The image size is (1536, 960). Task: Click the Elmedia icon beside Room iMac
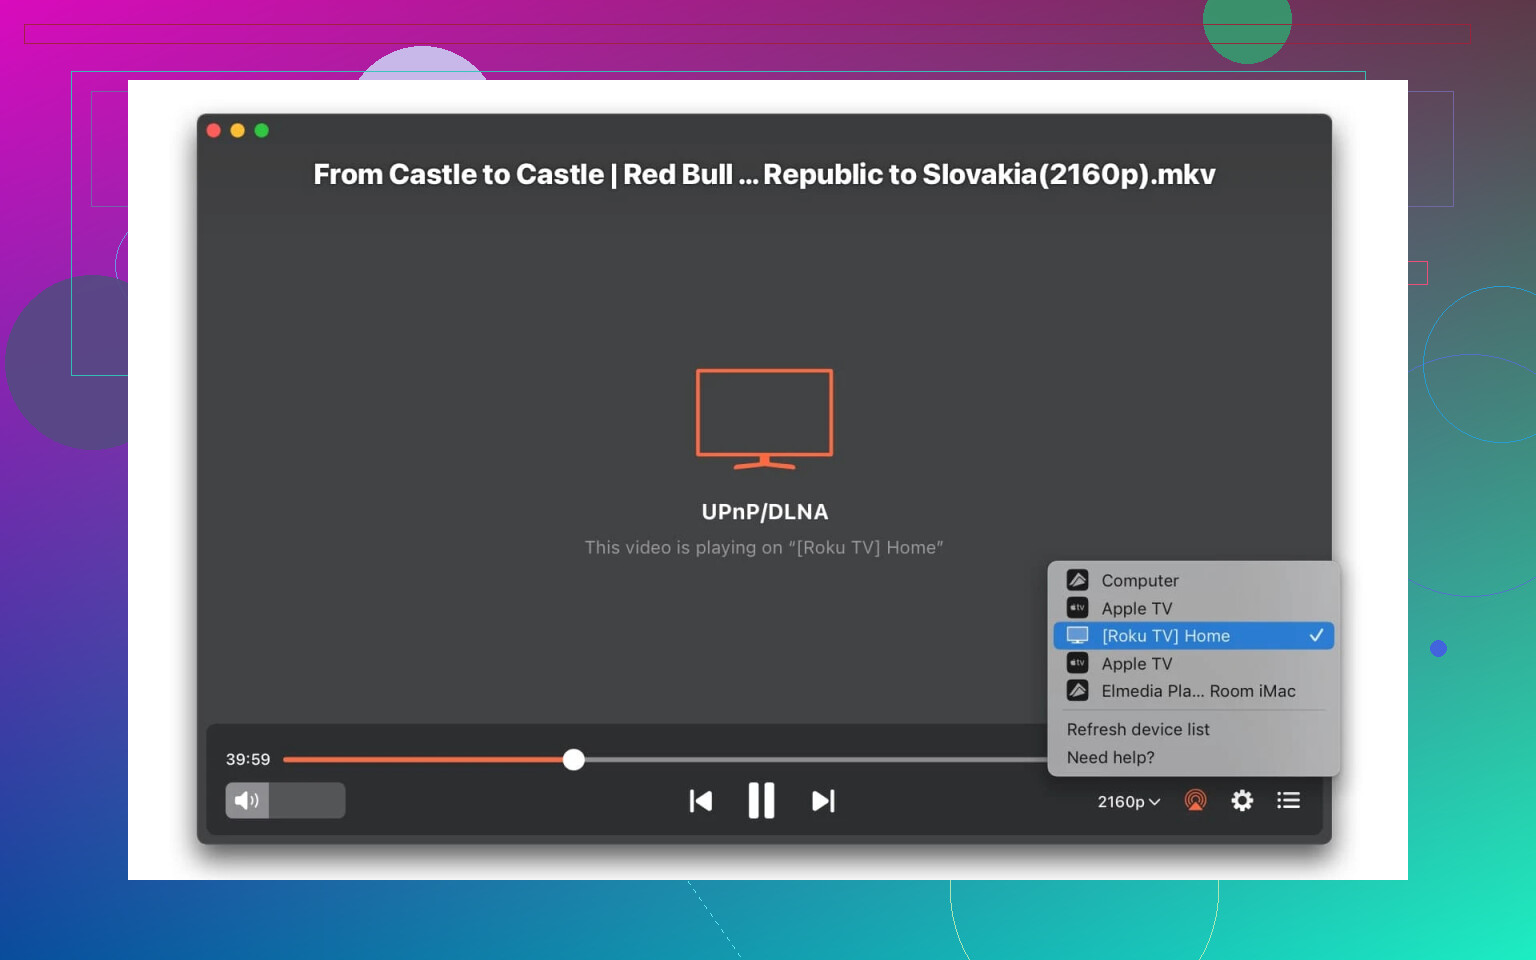point(1077,691)
